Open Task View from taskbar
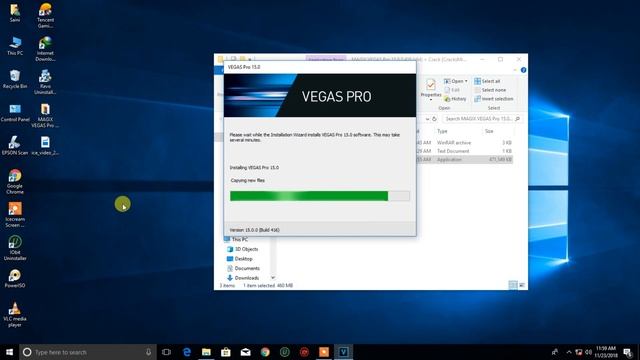Screen dimensions: 640x360 tap(166, 352)
